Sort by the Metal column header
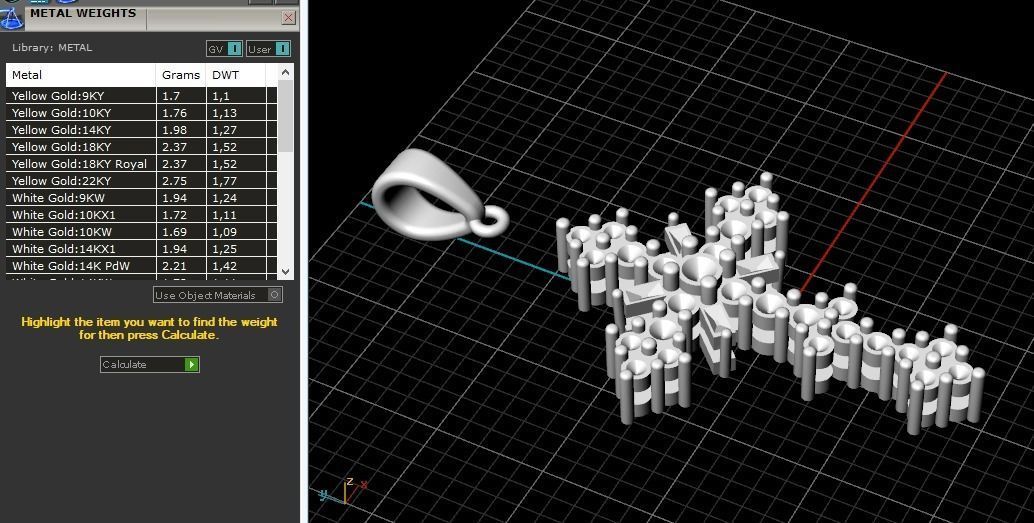The height and width of the screenshot is (523, 1034). pyautogui.click(x=80, y=75)
